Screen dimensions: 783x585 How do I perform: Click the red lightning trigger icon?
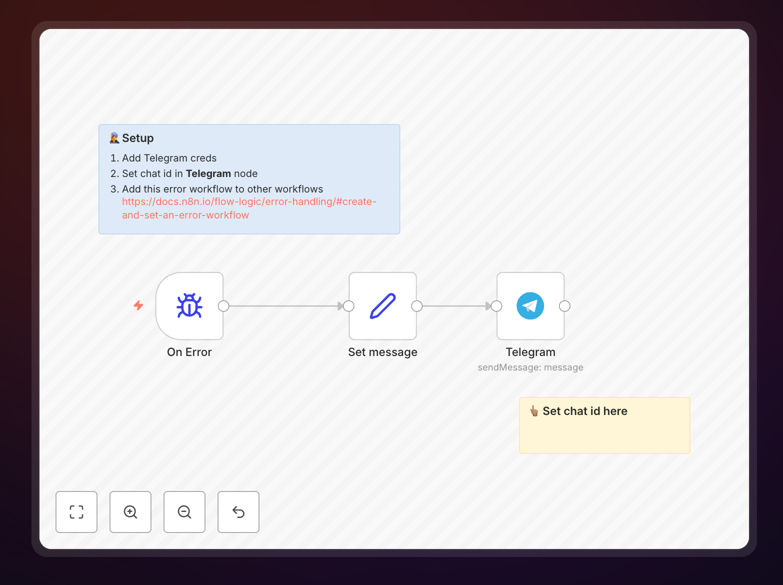pyautogui.click(x=138, y=305)
